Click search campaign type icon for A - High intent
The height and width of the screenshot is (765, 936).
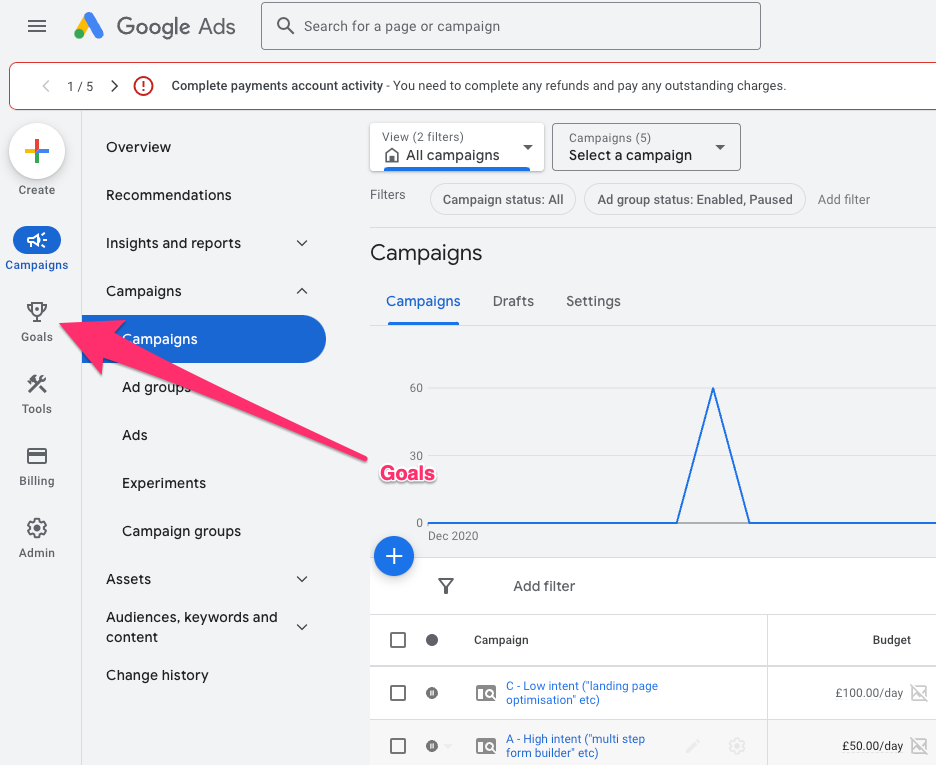tap(486, 746)
